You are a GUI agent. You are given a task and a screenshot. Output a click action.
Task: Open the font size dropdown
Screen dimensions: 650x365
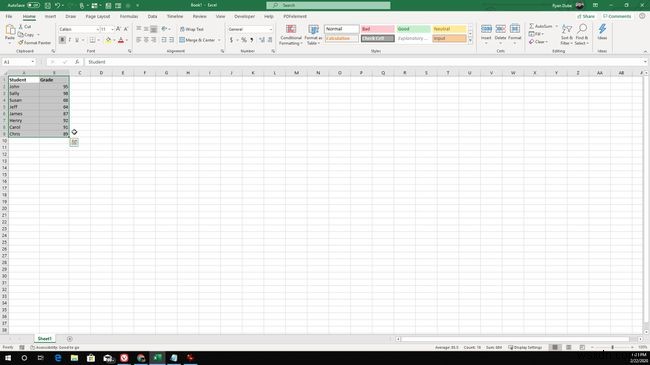(x=112, y=29)
